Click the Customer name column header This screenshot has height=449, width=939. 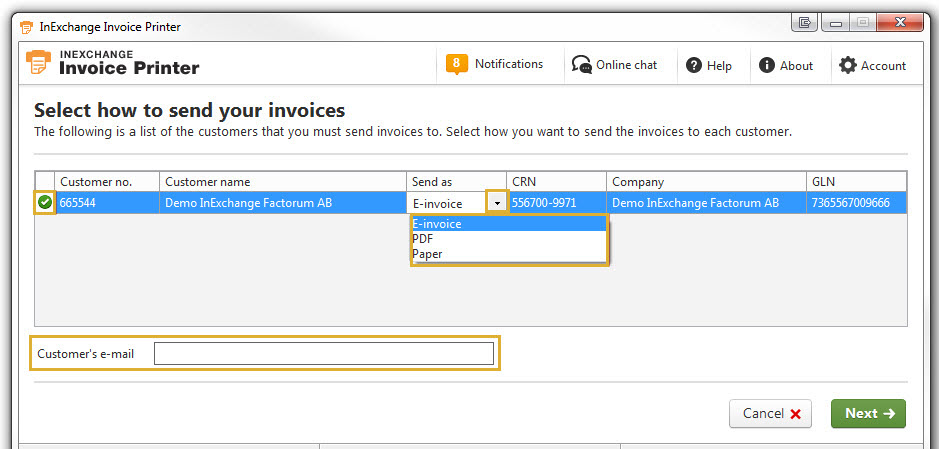(283, 182)
